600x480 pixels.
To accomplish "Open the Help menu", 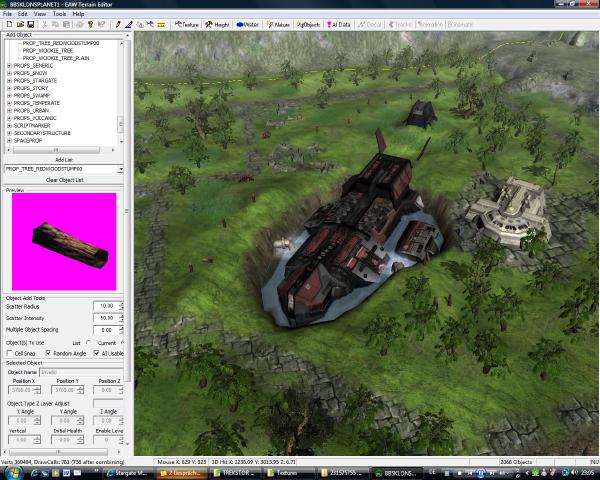I will tap(78, 14).
